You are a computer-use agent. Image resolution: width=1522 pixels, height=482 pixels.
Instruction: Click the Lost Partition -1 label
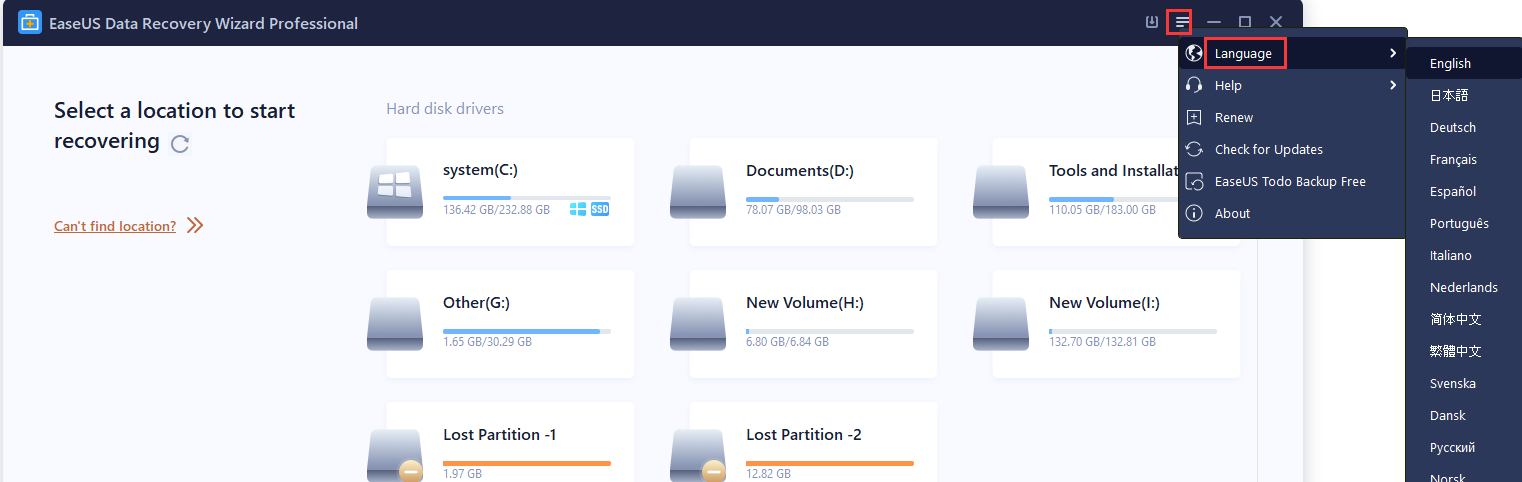[x=500, y=434]
